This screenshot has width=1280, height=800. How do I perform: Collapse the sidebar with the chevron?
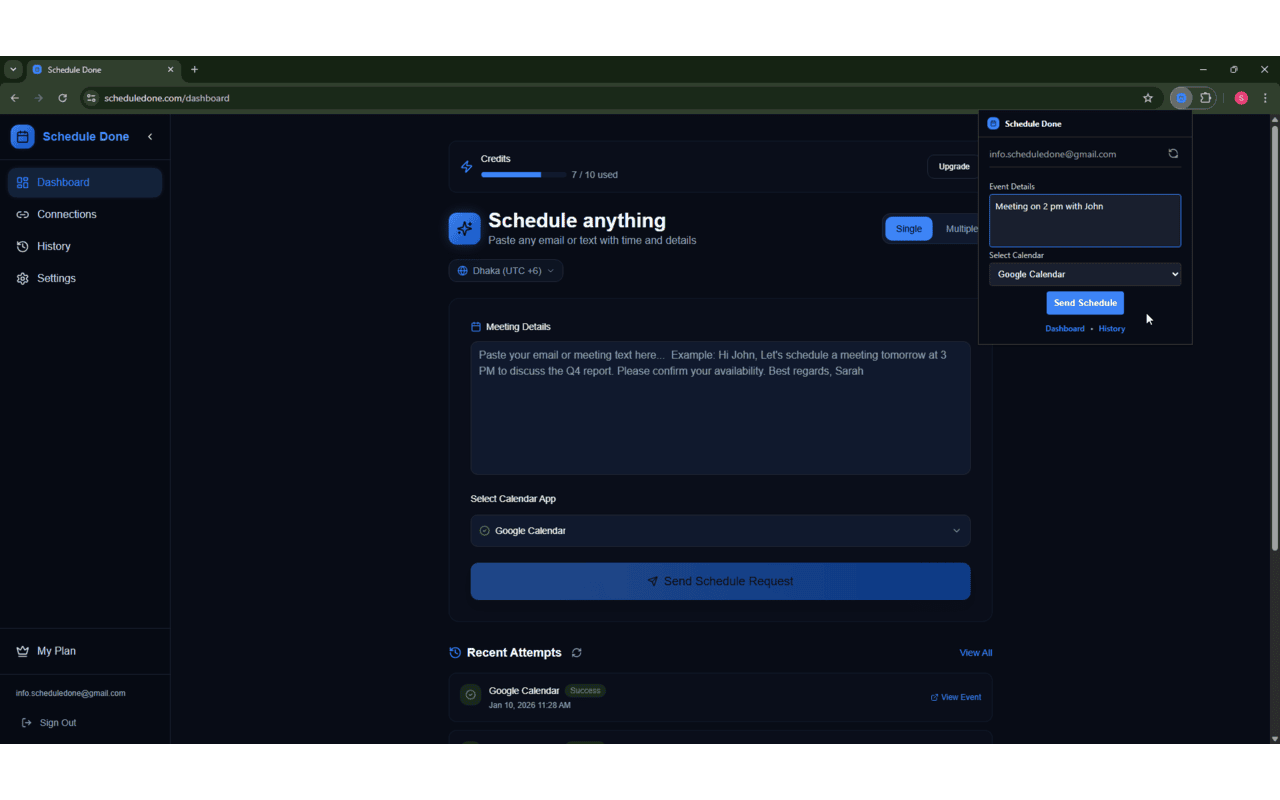150,136
